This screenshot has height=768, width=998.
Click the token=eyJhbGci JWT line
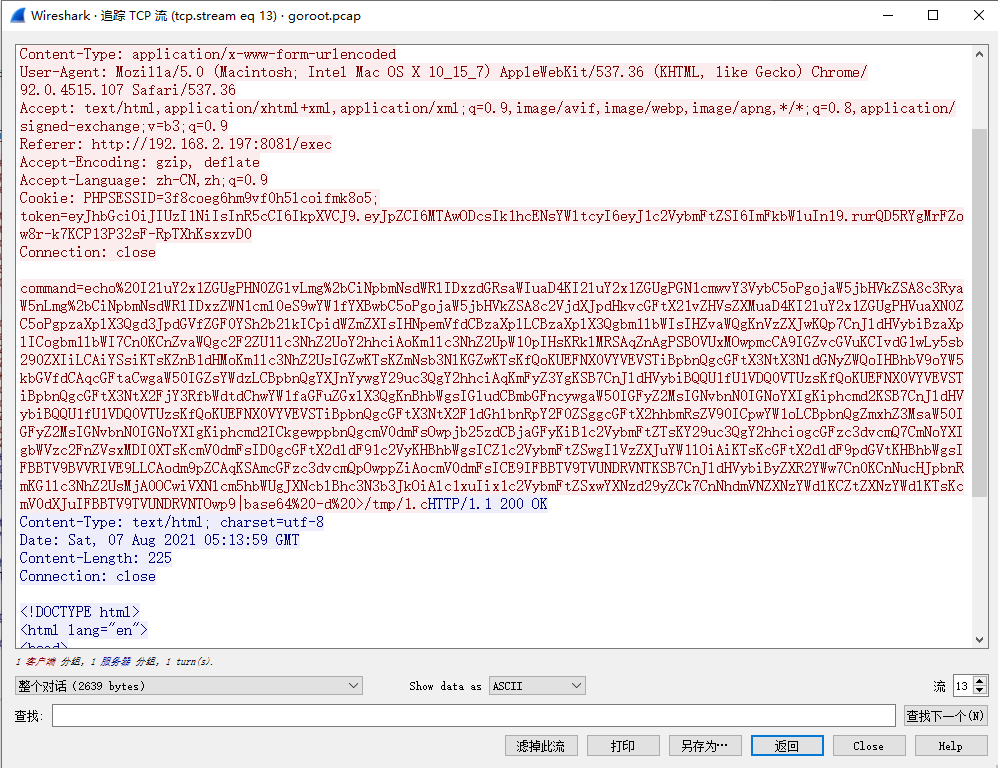point(491,216)
